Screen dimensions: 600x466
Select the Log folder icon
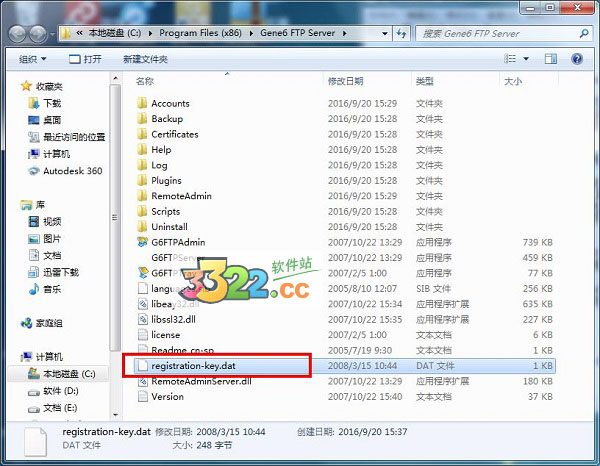(x=142, y=165)
